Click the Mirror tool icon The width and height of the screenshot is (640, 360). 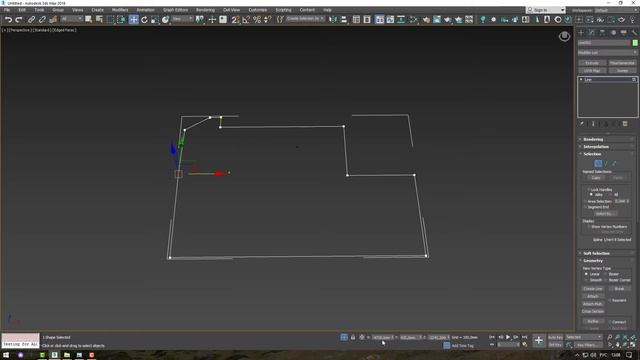click(333, 20)
